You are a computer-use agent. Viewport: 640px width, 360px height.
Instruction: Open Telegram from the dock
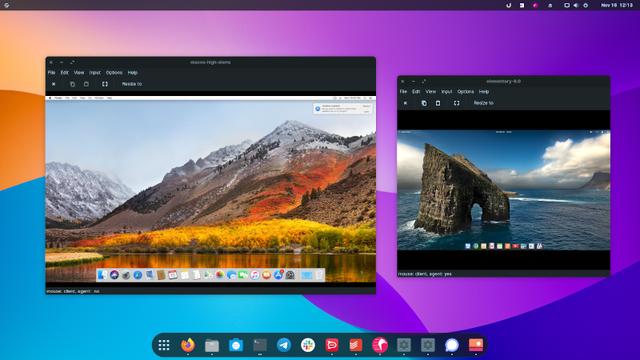click(284, 345)
